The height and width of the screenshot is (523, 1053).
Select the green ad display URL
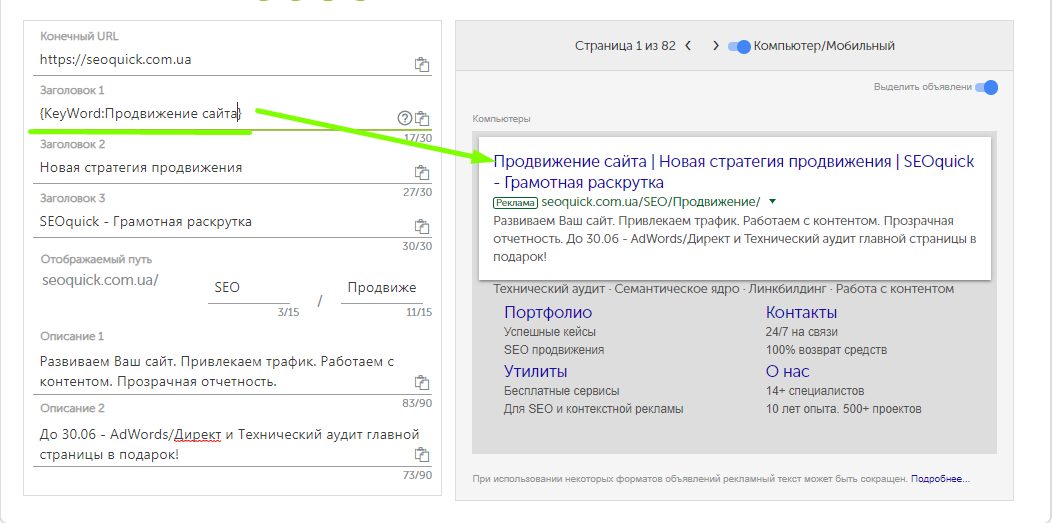651,201
